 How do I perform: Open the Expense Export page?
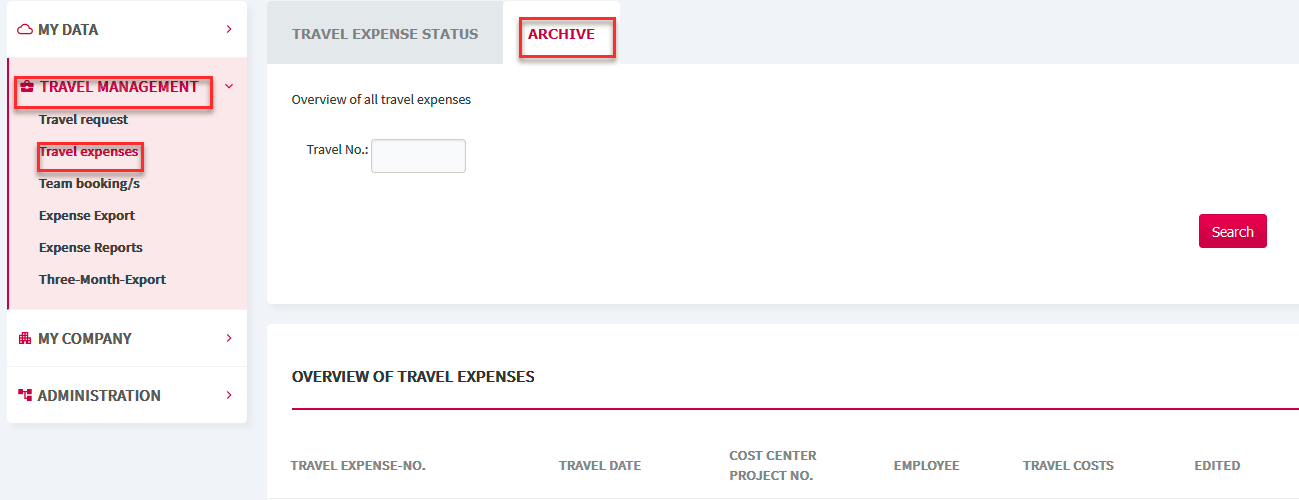pyautogui.click(x=87, y=216)
